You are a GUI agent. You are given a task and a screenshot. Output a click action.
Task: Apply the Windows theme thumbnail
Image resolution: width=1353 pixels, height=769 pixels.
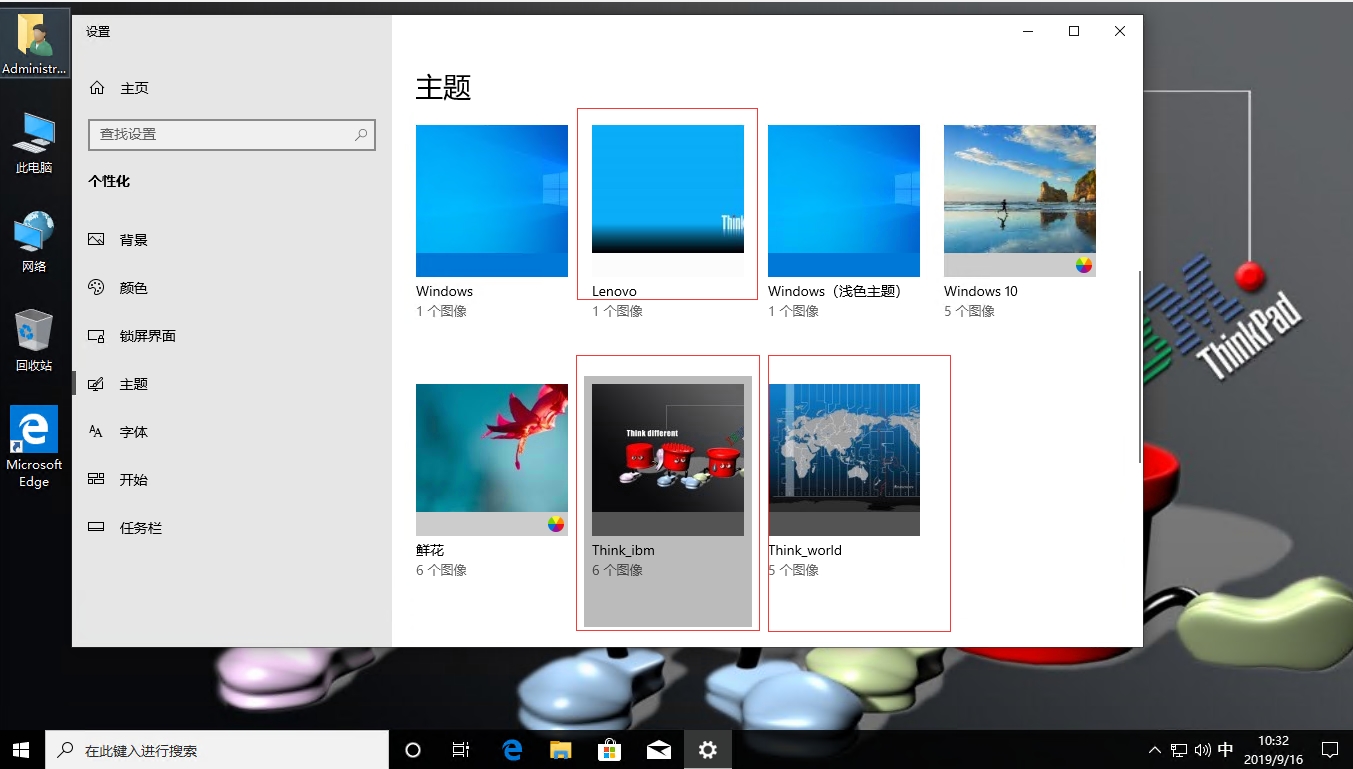492,201
